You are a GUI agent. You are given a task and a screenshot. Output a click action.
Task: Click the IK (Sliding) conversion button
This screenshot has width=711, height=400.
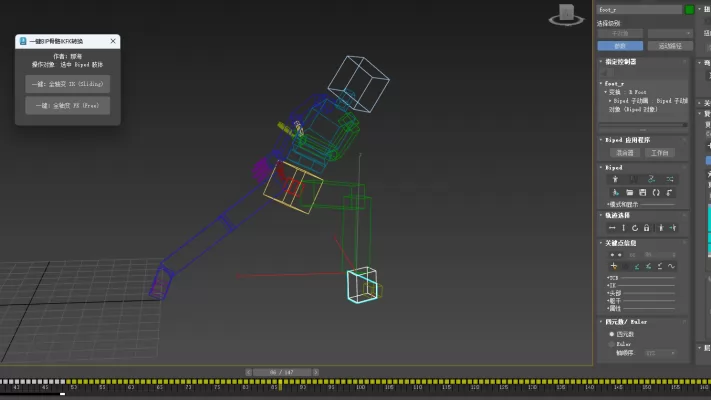pos(67,84)
